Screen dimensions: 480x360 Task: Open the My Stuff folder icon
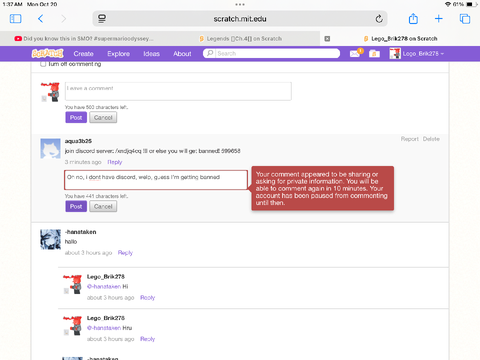374,53
